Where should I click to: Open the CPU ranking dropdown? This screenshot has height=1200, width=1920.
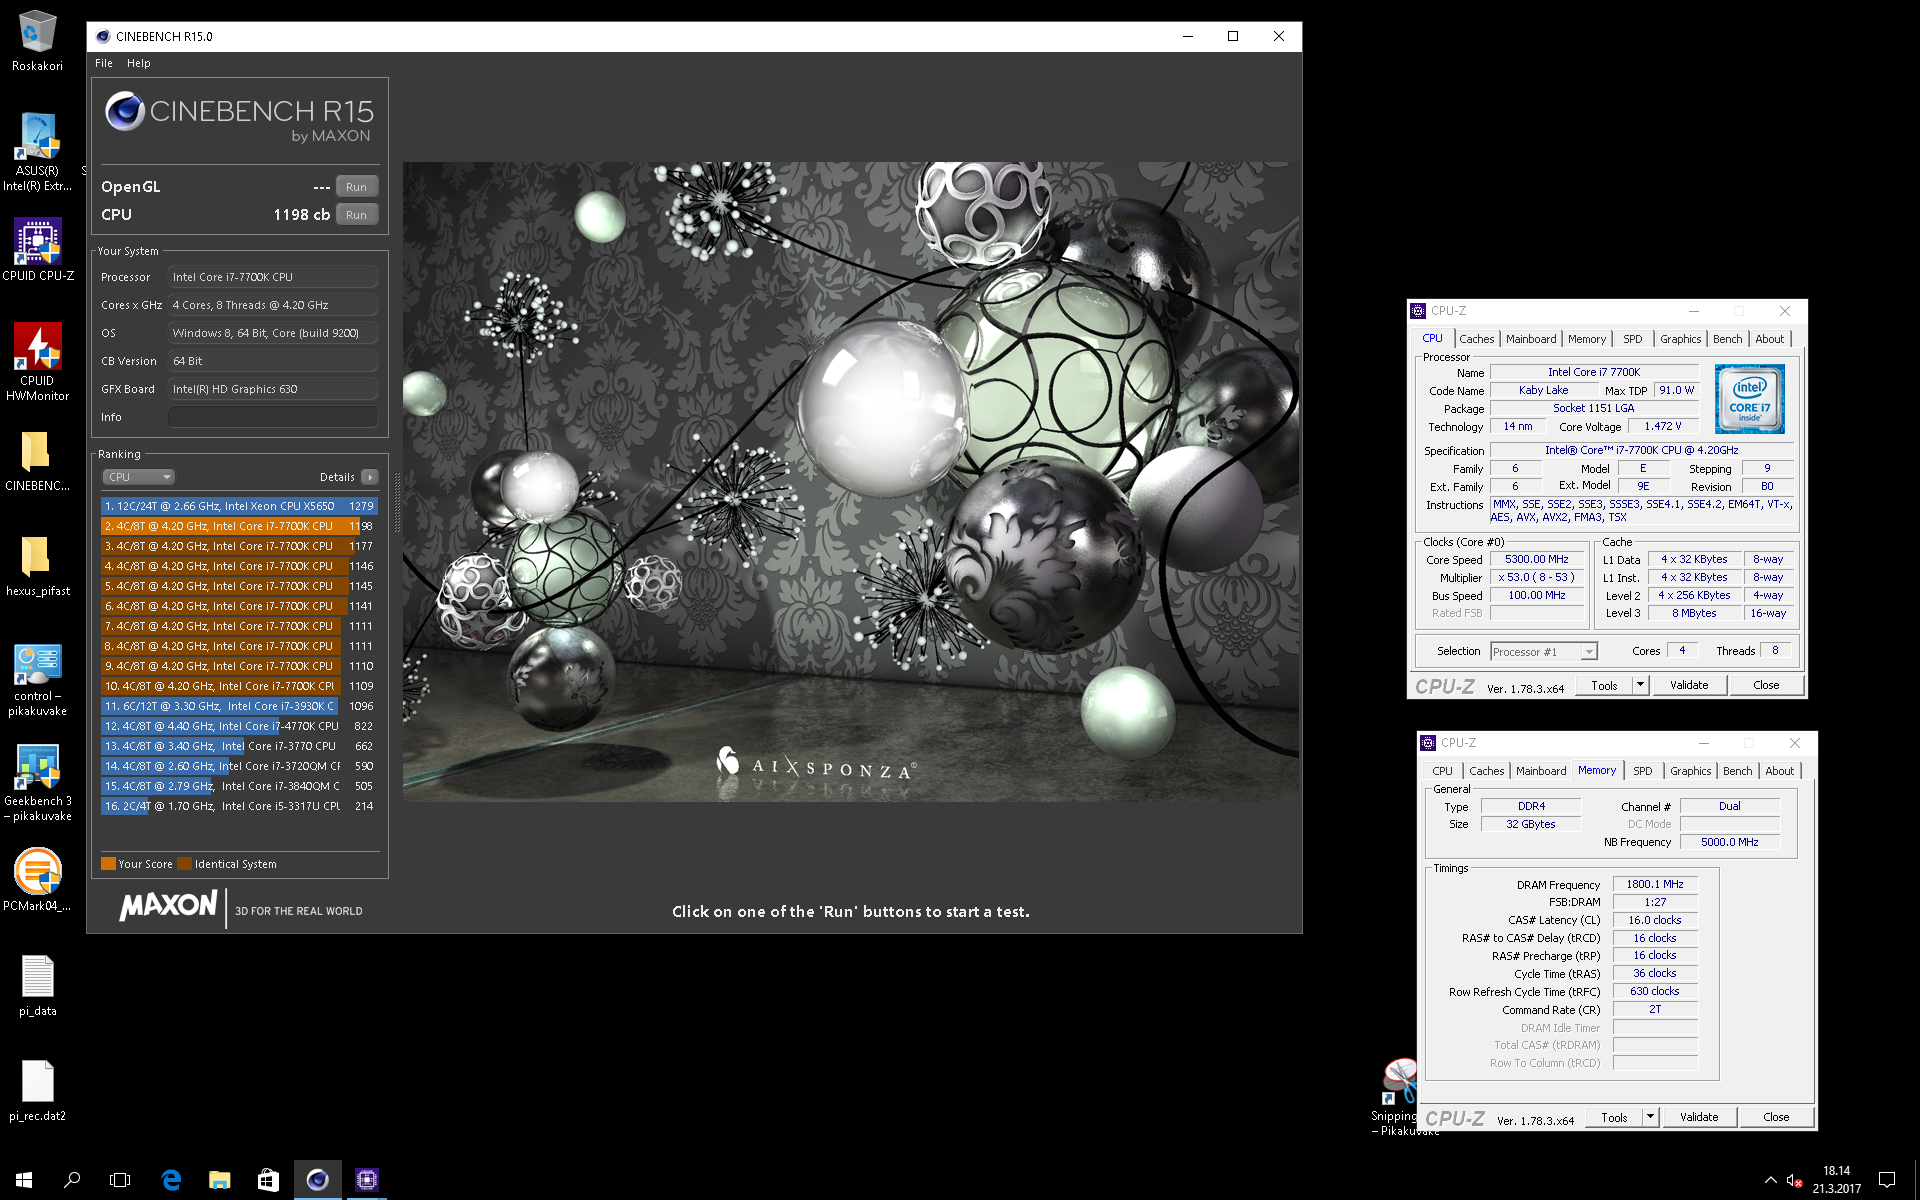pyautogui.click(x=138, y=477)
